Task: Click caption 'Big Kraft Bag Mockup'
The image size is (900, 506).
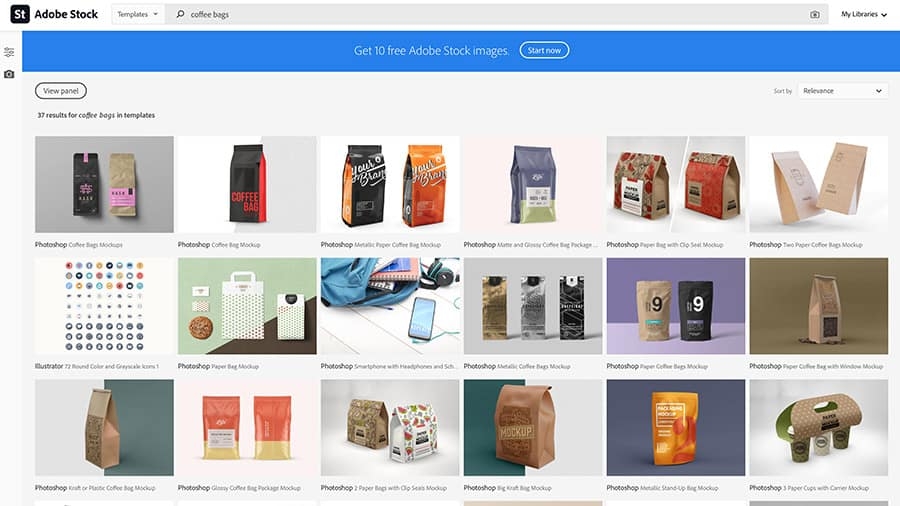Action: coord(524,488)
